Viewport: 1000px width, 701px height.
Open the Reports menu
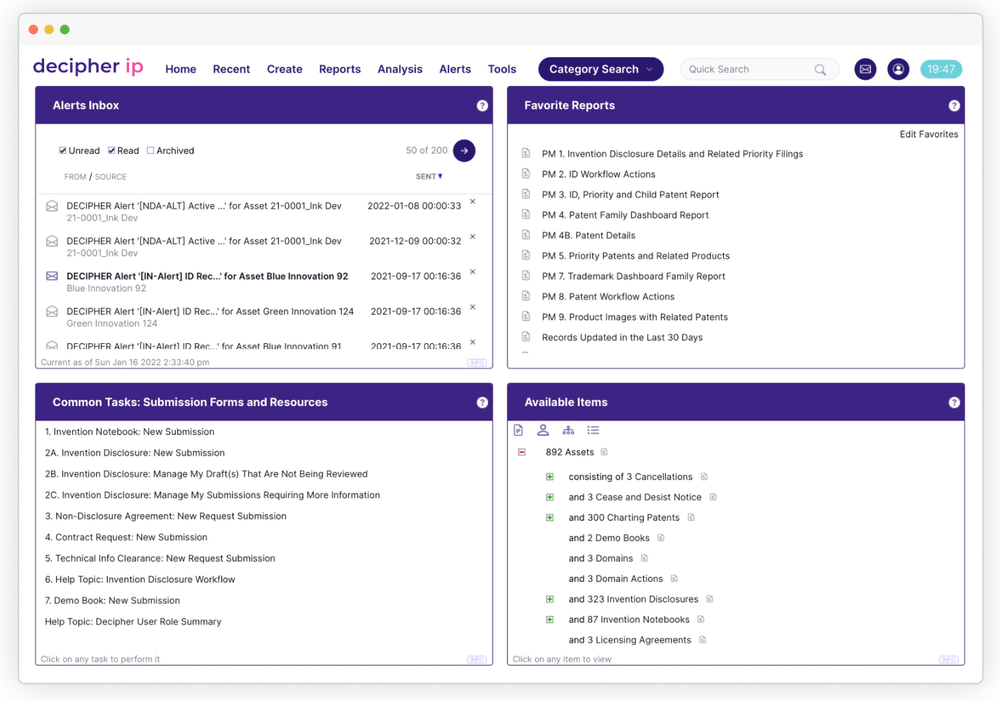339,69
